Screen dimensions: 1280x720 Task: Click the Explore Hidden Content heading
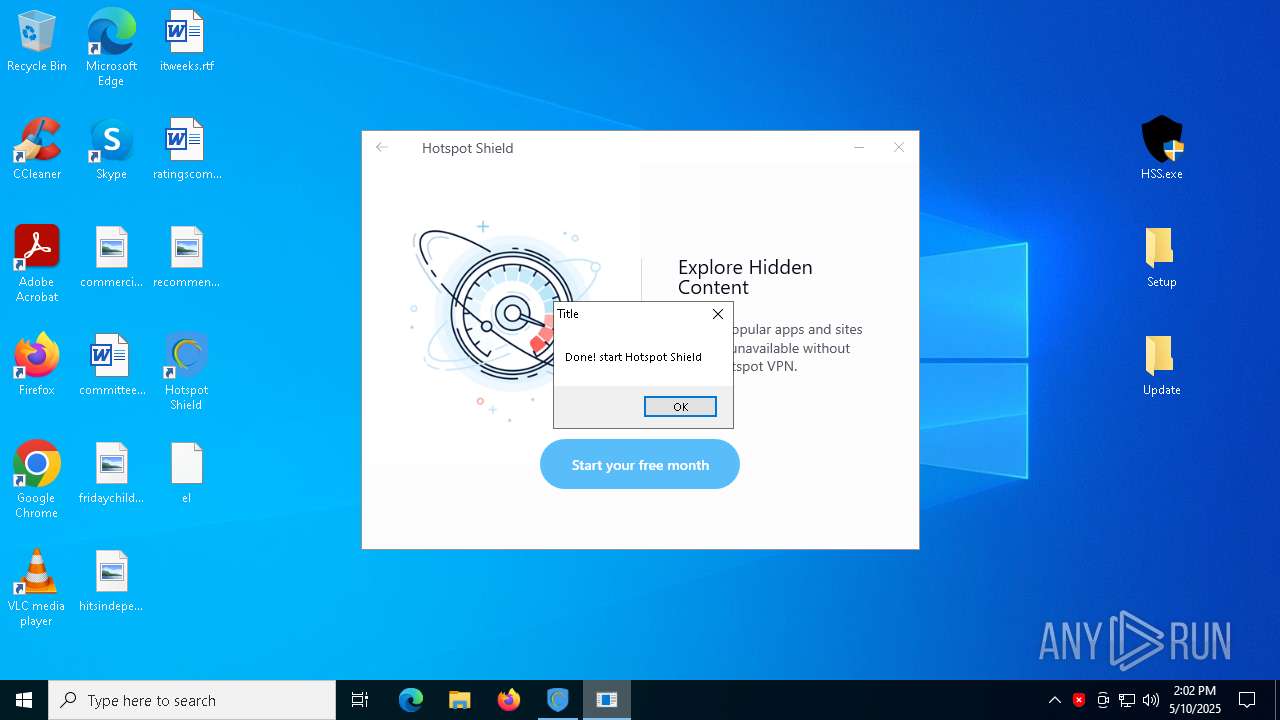coord(745,277)
